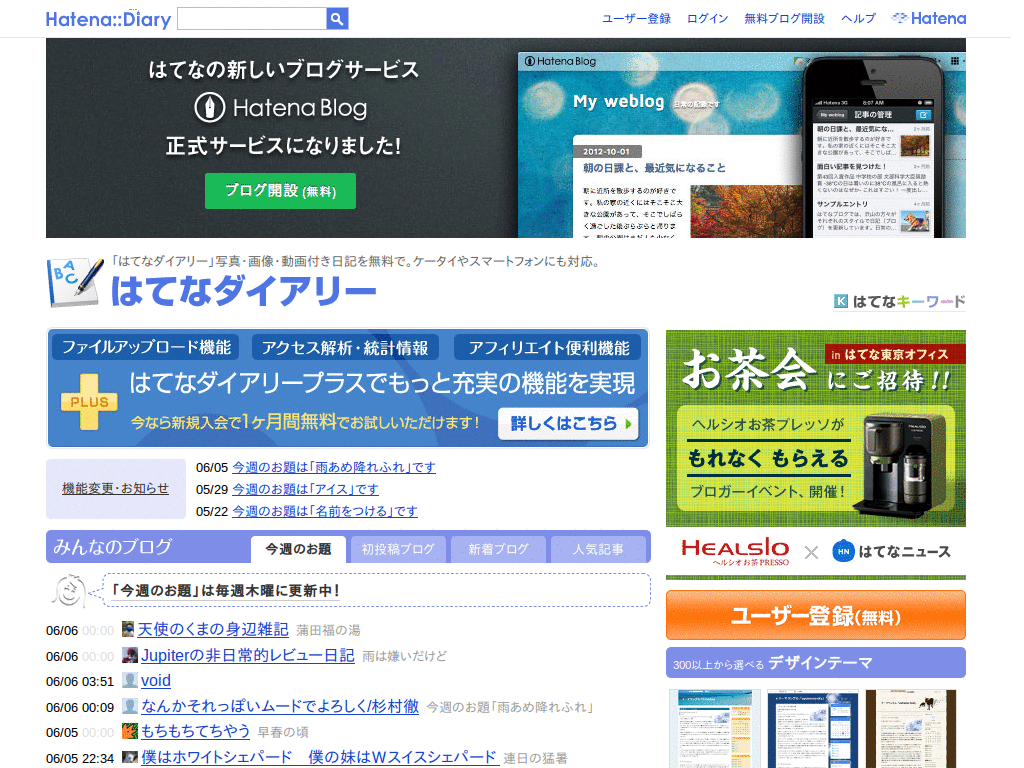Select the first blue design theme thumbnail

714,728
